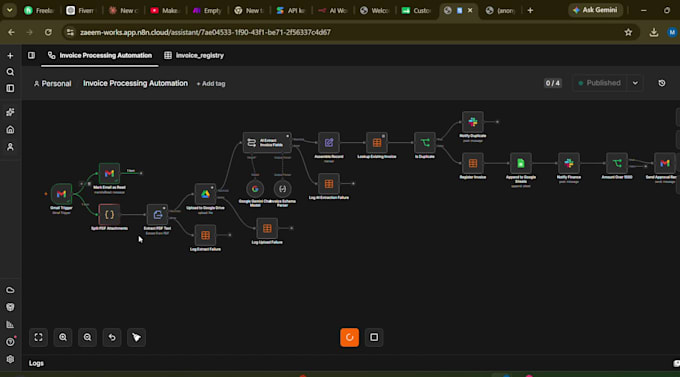Open browser downloads icon

click(654, 32)
